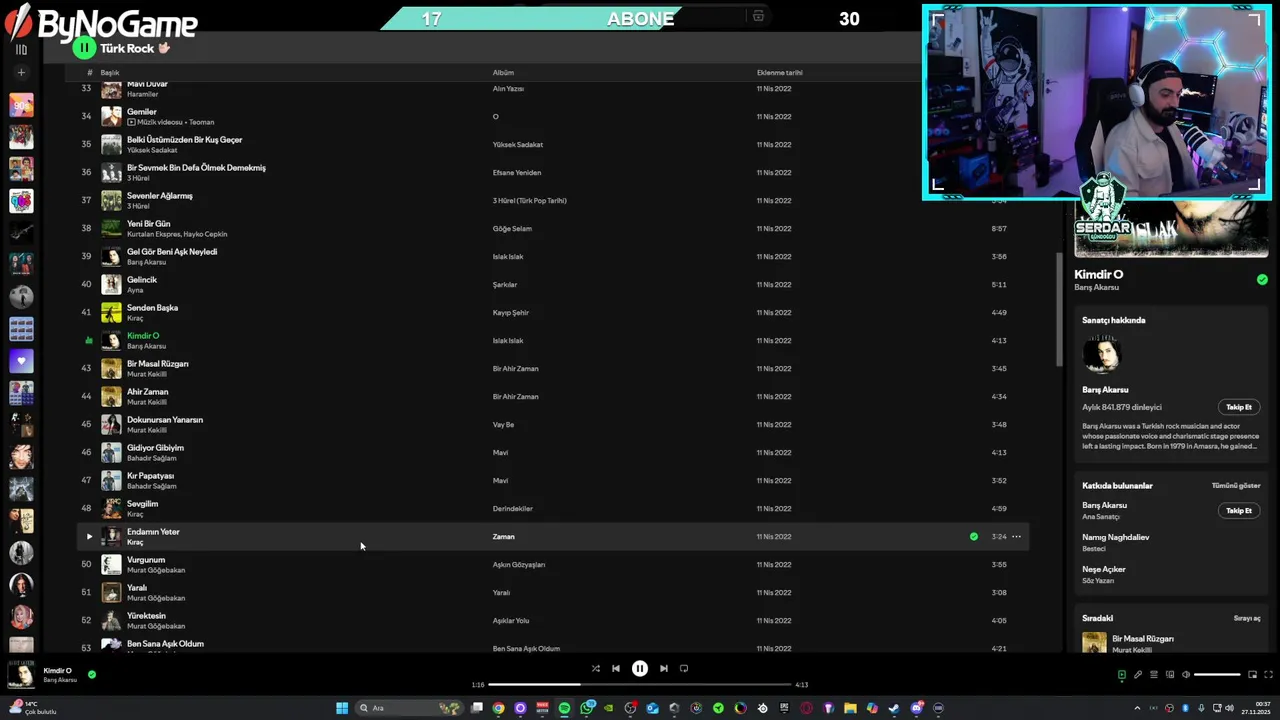Toggle saved checkmark in bottom-left now playing
This screenshot has height=720, width=1280.
coord(92,675)
